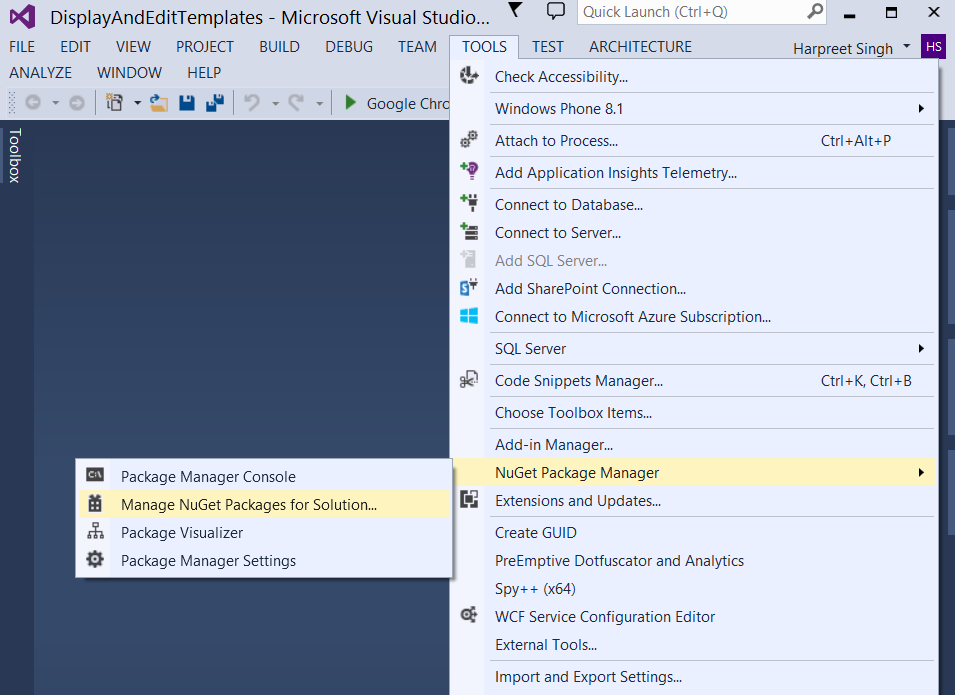The height and width of the screenshot is (695, 955).
Task: Click the Save disk icon in toolbar
Action: click(187, 103)
